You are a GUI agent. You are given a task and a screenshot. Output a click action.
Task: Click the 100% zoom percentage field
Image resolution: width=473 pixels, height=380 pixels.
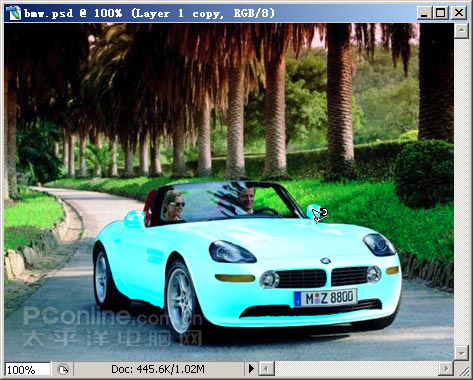28,369
